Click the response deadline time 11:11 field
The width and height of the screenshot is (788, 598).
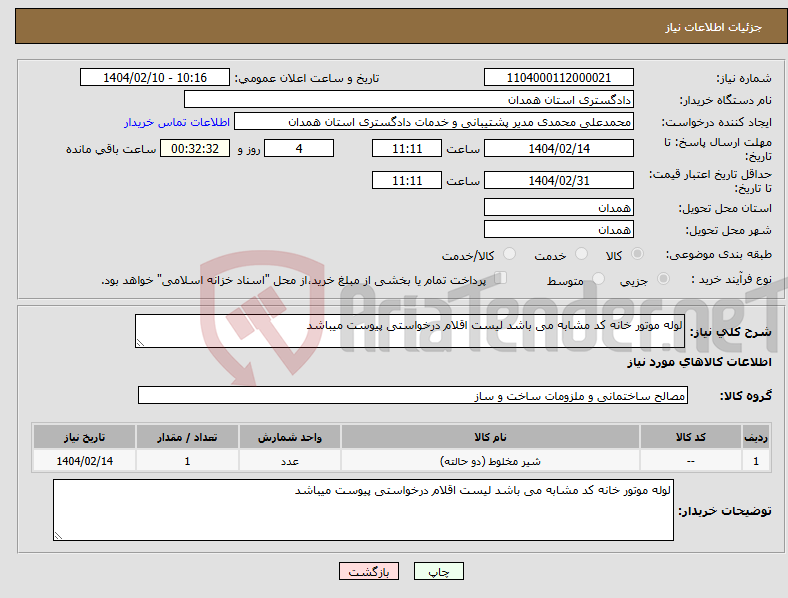pos(407,149)
